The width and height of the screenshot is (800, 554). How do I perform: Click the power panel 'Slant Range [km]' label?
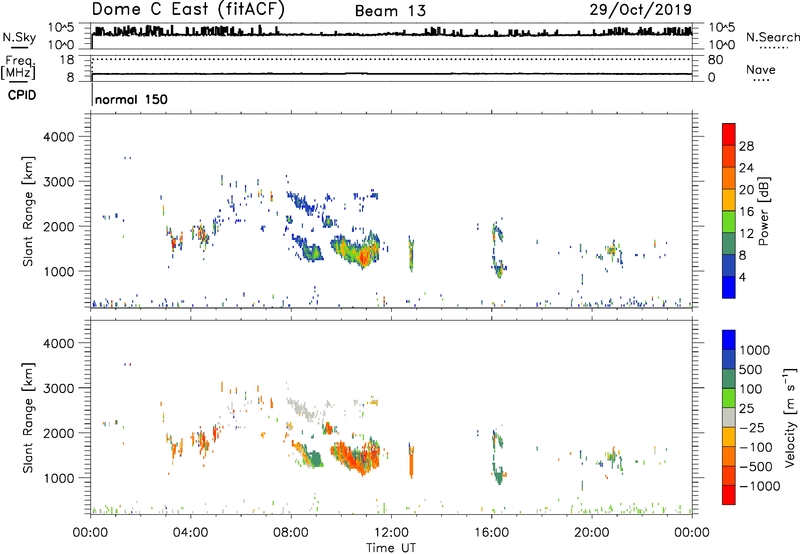(28, 211)
